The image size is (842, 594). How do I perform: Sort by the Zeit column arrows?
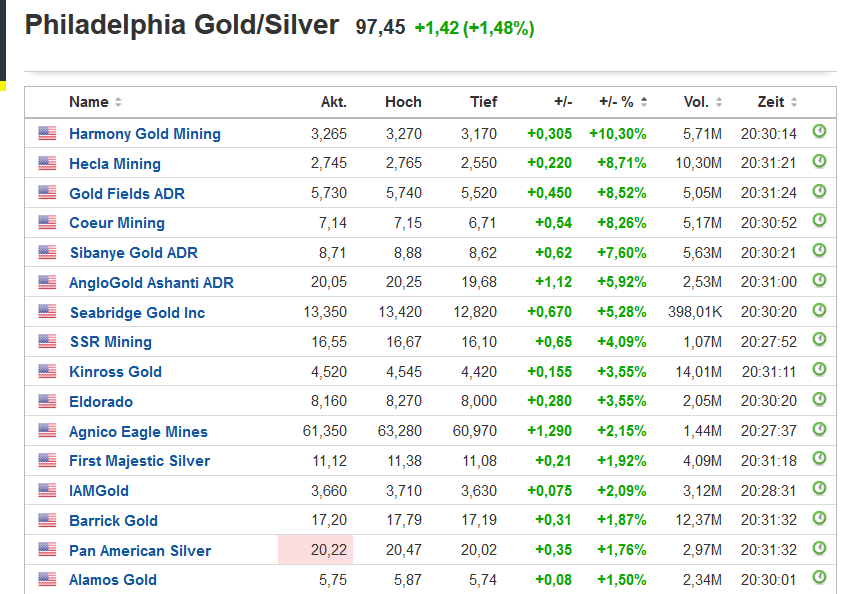793,102
